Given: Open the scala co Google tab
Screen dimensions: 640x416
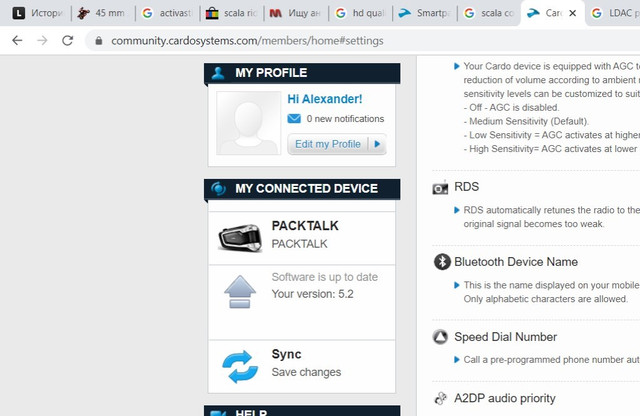Looking at the screenshot, I should coord(489,13).
